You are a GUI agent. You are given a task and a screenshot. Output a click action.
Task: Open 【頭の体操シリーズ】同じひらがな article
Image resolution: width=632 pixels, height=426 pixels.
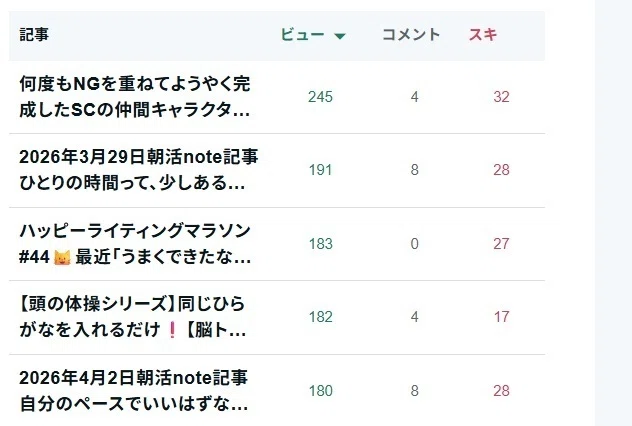(133, 317)
